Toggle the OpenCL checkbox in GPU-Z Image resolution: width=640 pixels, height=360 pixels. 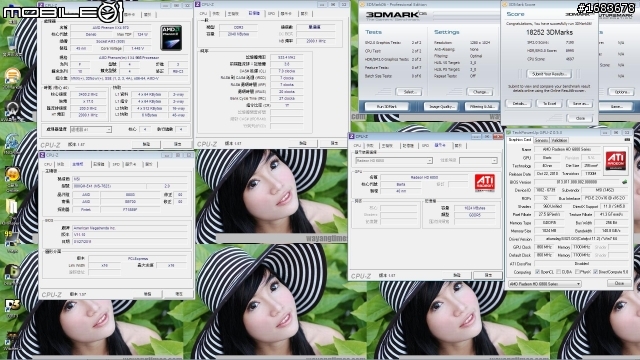[538, 272]
